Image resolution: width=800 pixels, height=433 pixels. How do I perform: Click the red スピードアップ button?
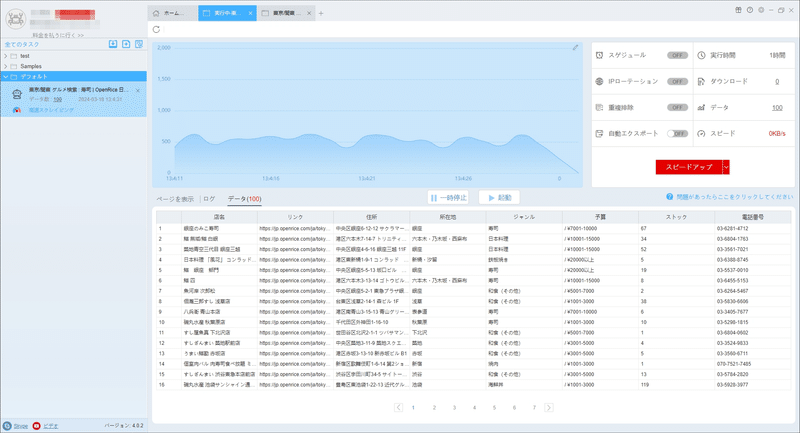689,167
